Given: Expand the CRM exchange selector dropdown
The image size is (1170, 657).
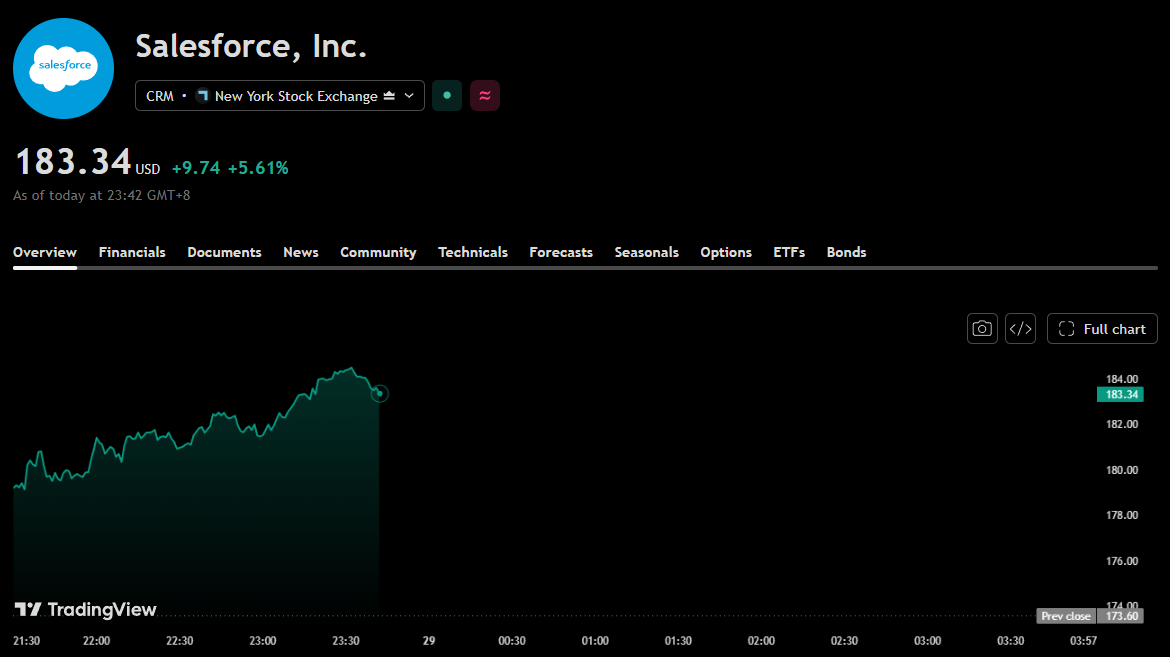Looking at the screenshot, I should pos(280,96).
